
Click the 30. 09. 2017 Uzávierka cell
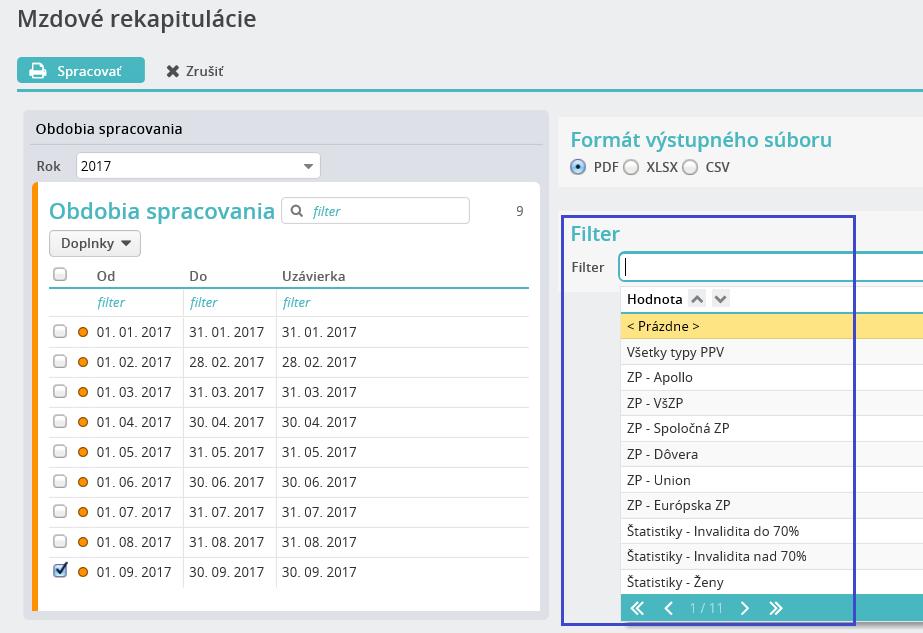coord(319,572)
